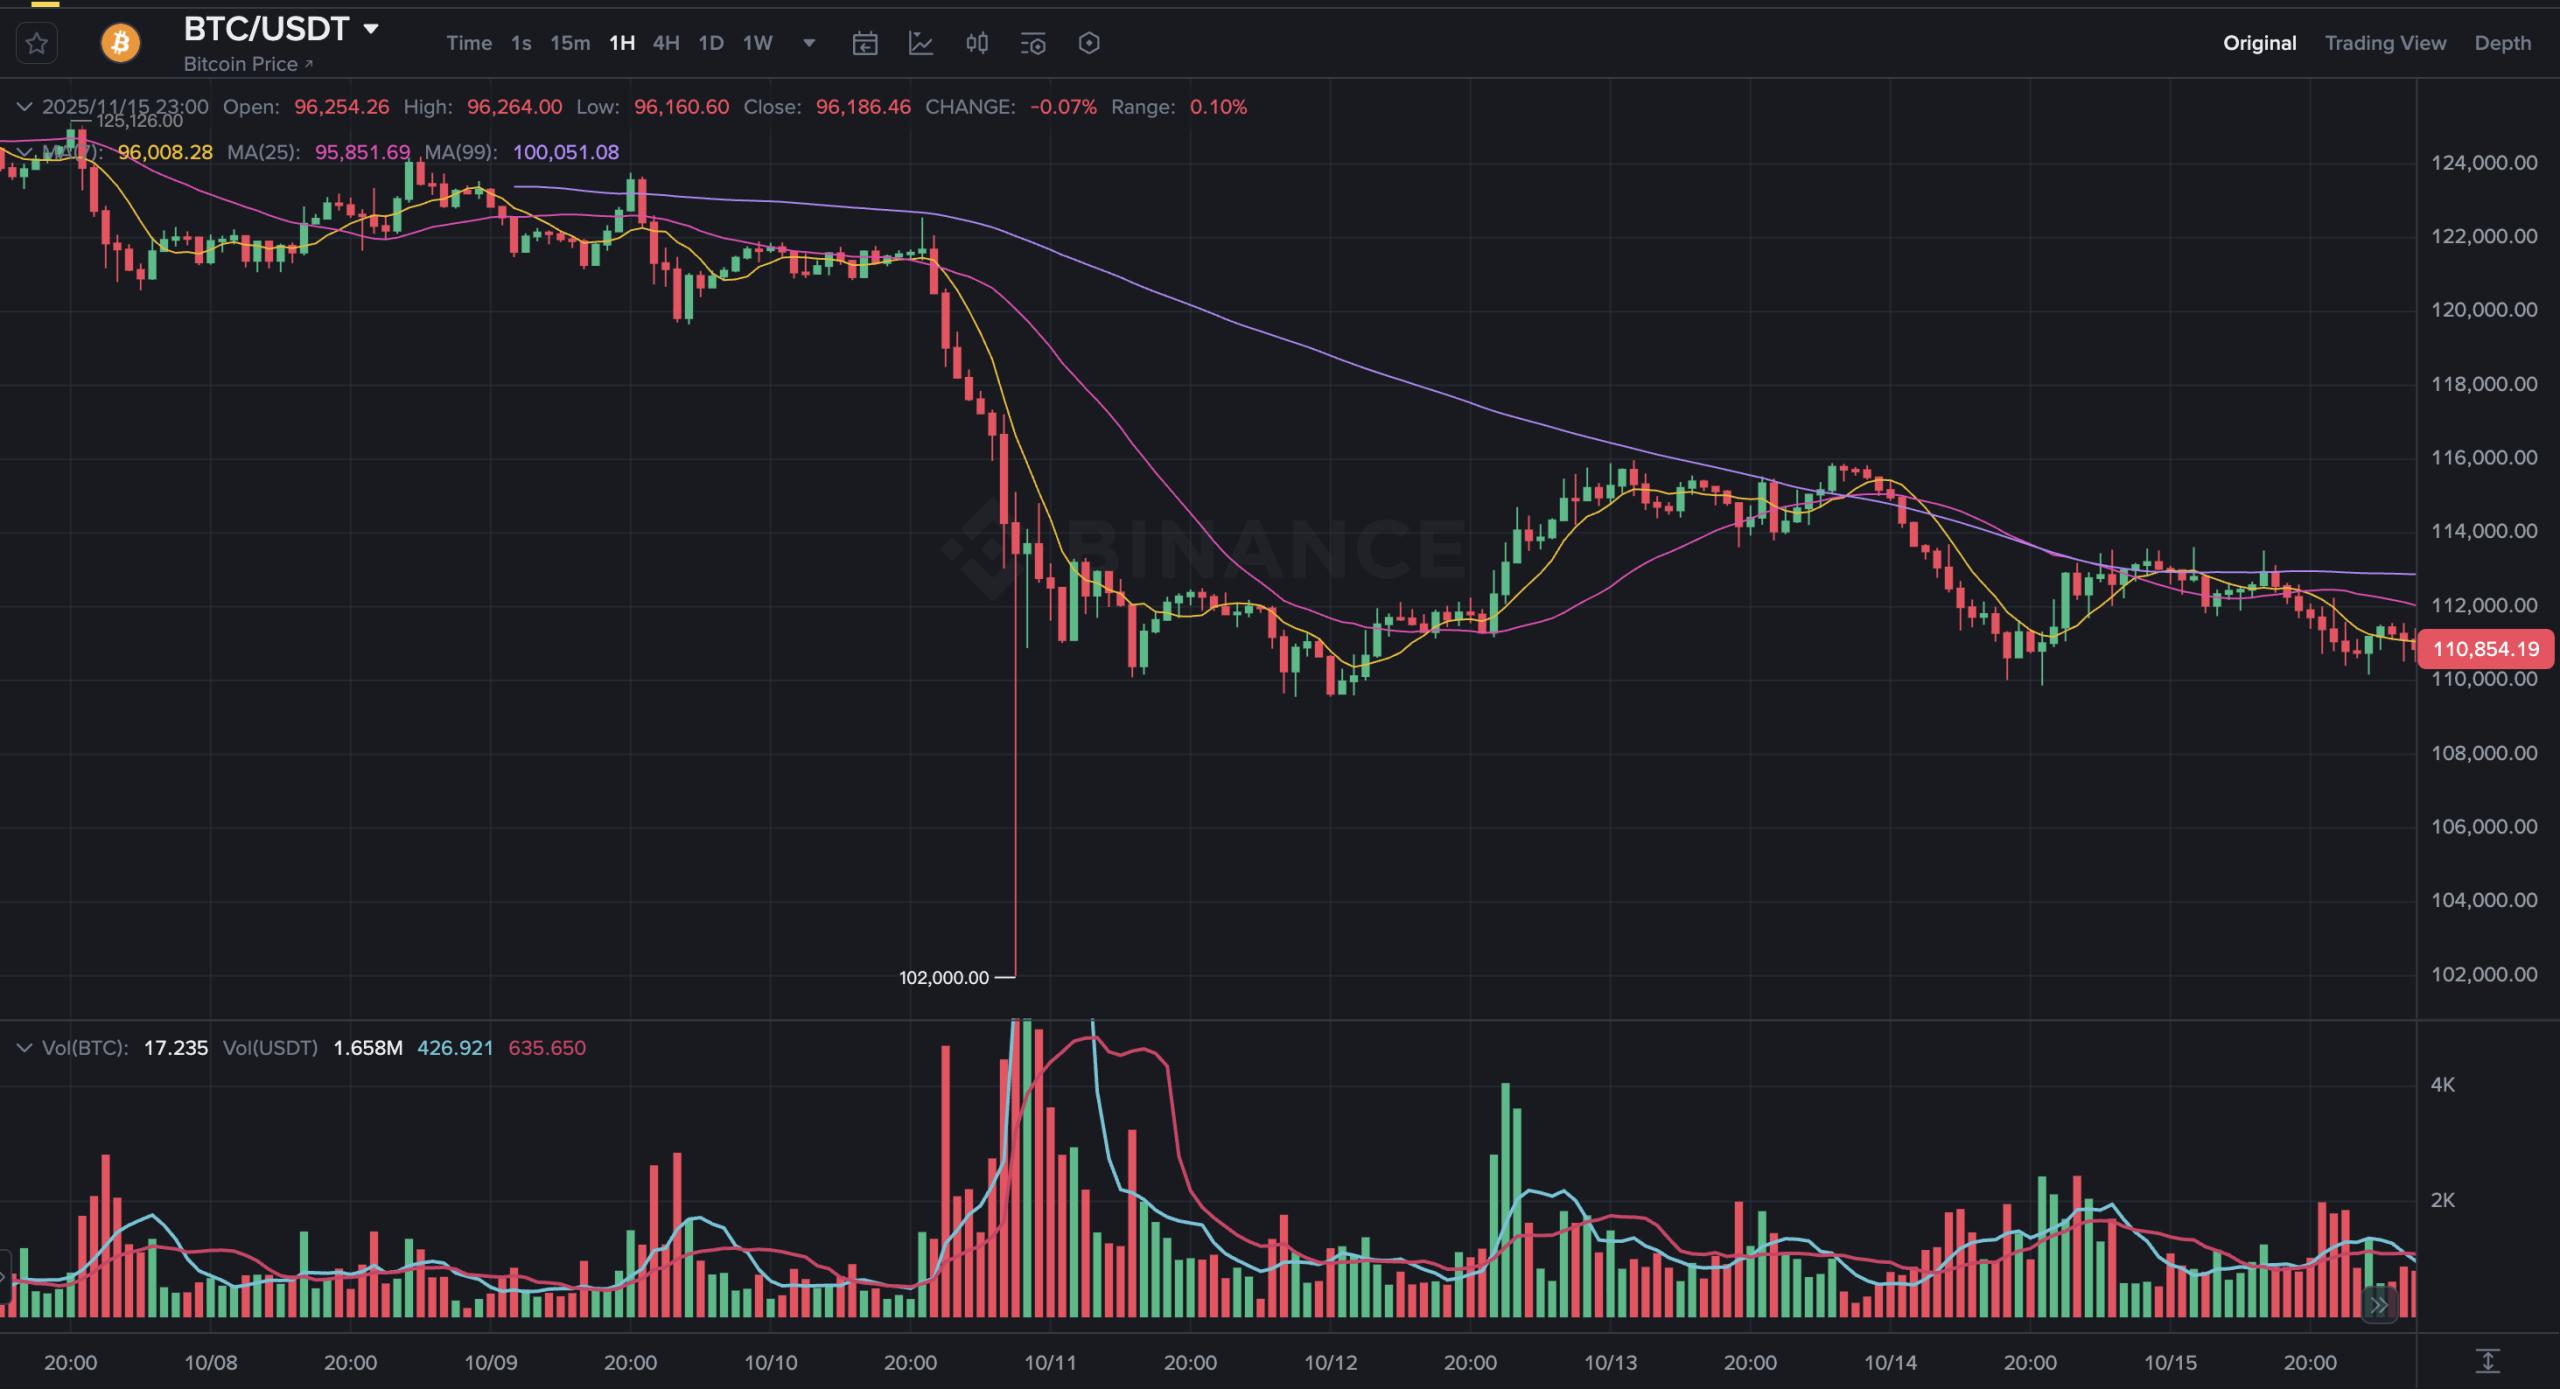2560x1389 pixels.
Task: Open the Depth chart tab
Action: [2502, 43]
